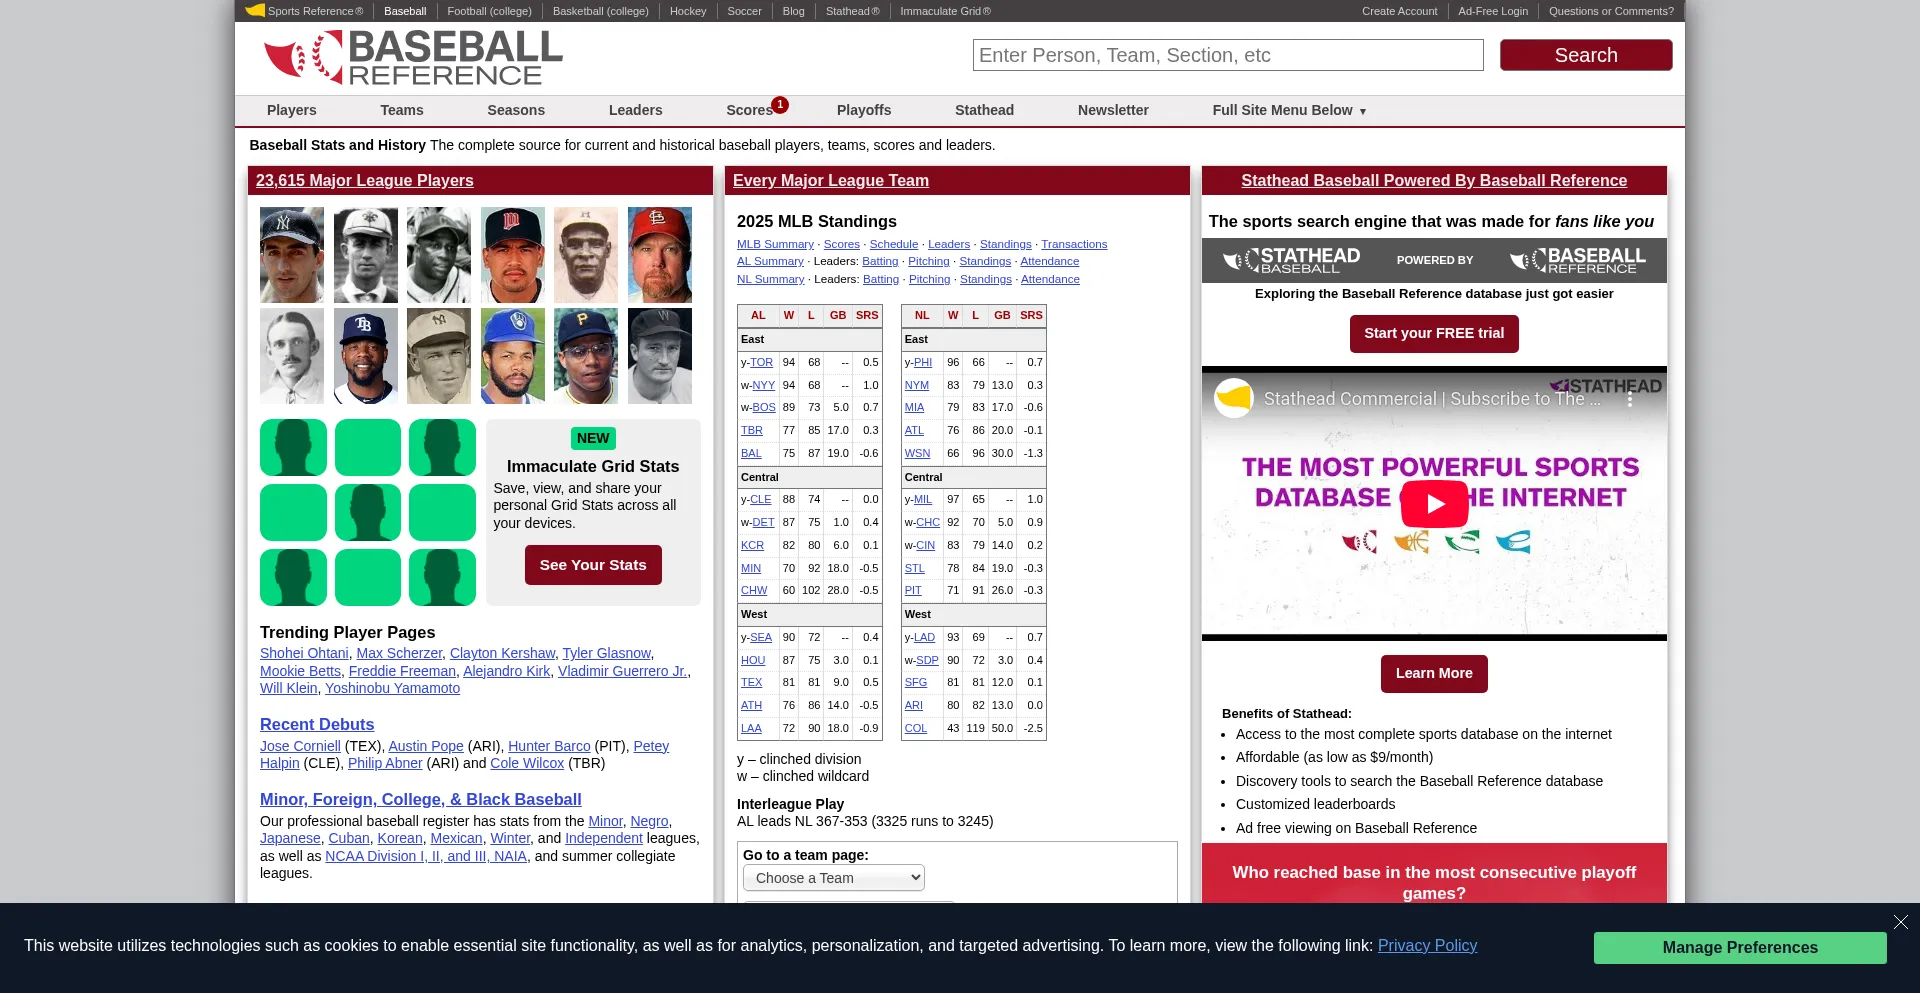
Task: Click the Stathead Baseball logo banner
Action: point(1291,260)
